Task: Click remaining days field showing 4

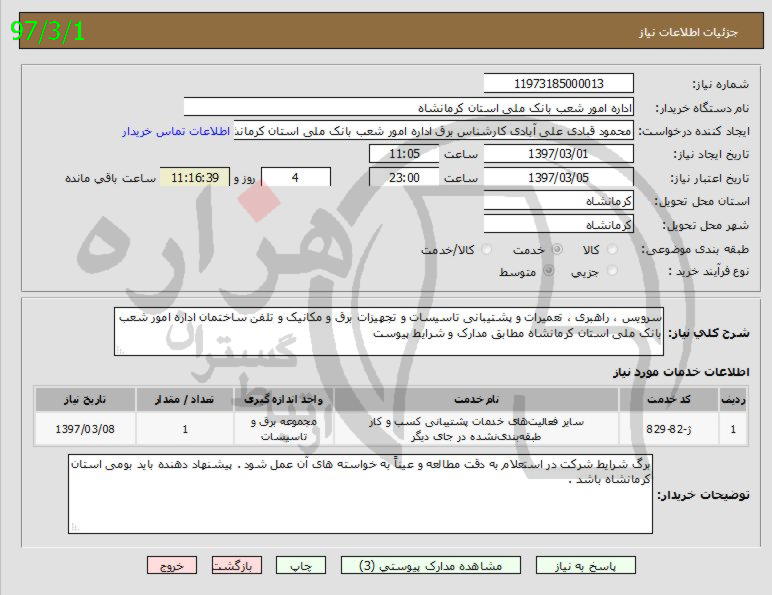Action: [295, 177]
